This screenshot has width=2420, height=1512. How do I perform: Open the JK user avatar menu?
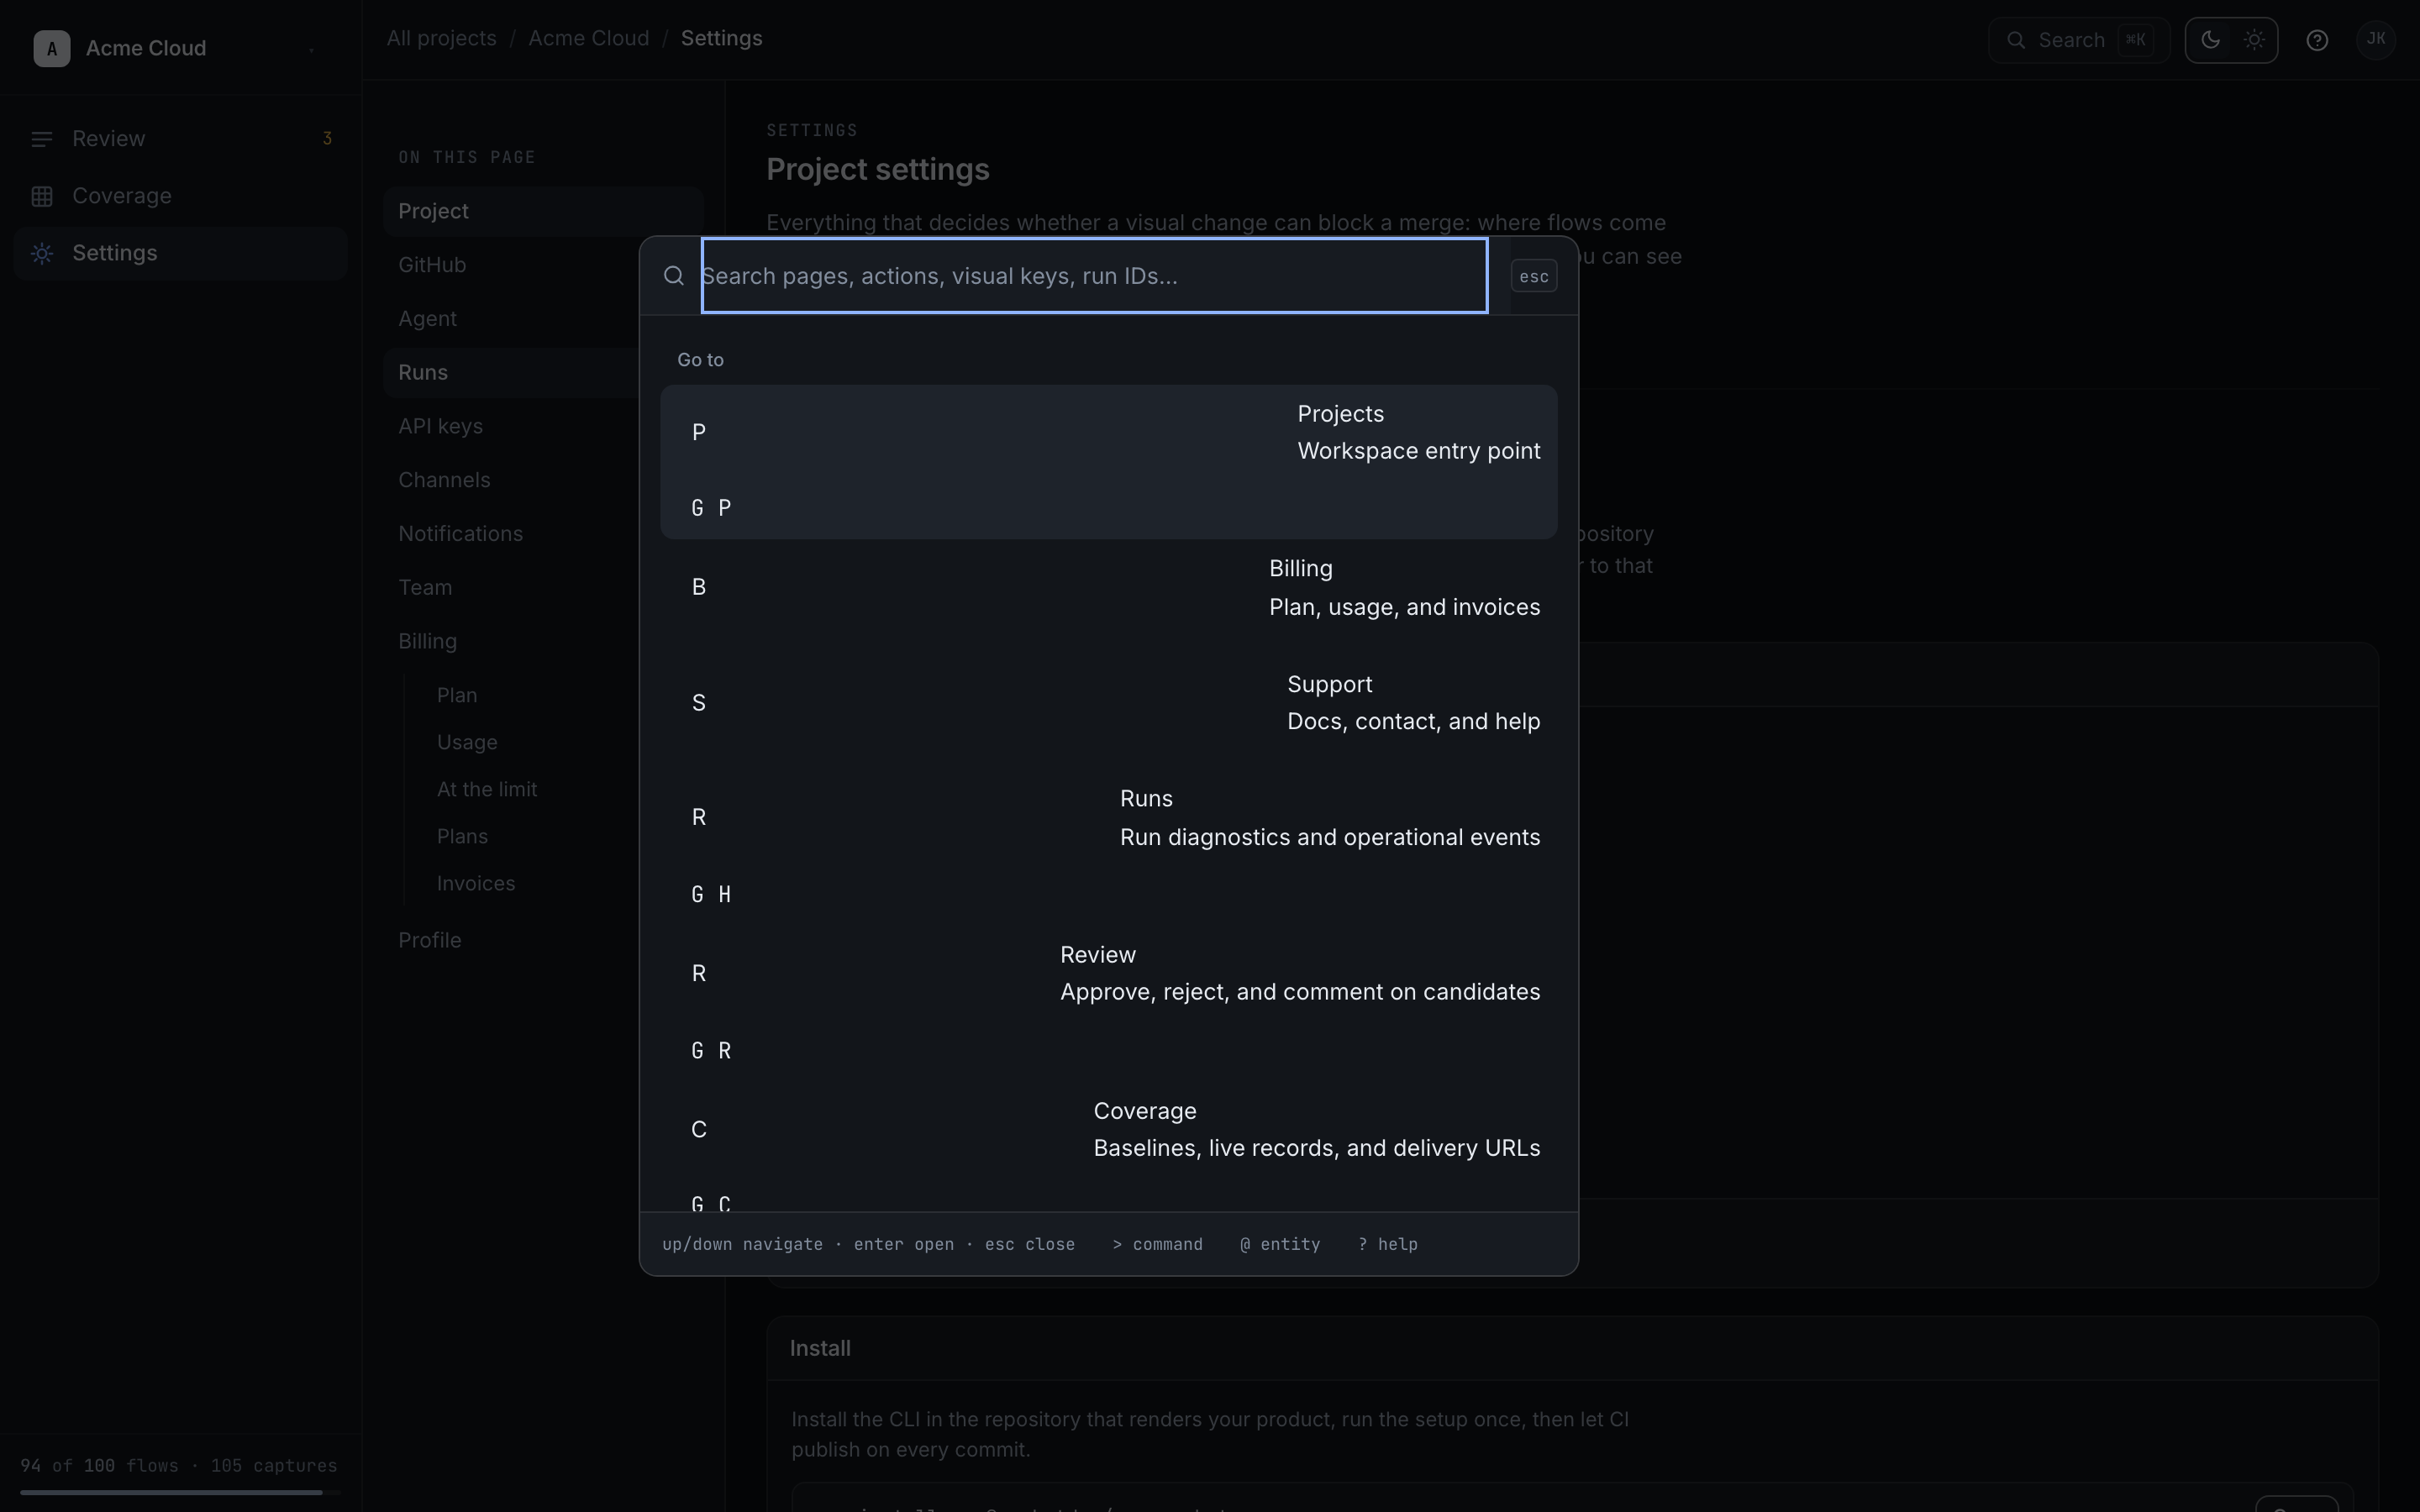tap(2376, 40)
